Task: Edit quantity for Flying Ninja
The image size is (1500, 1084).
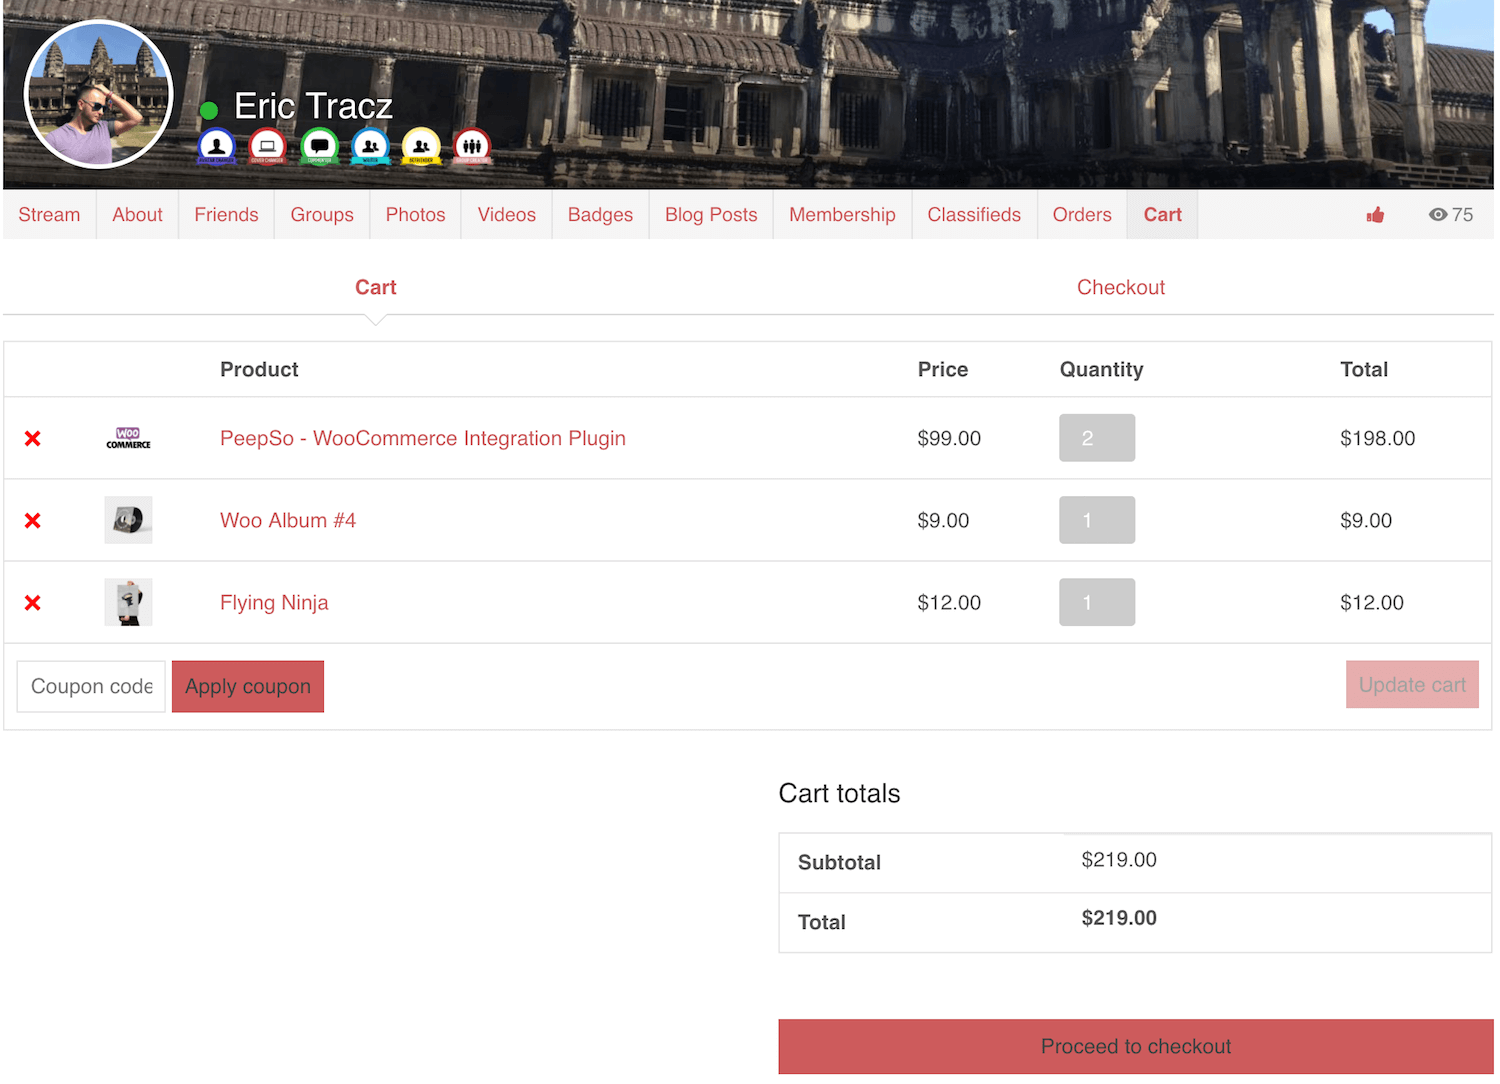Action: click(1097, 602)
